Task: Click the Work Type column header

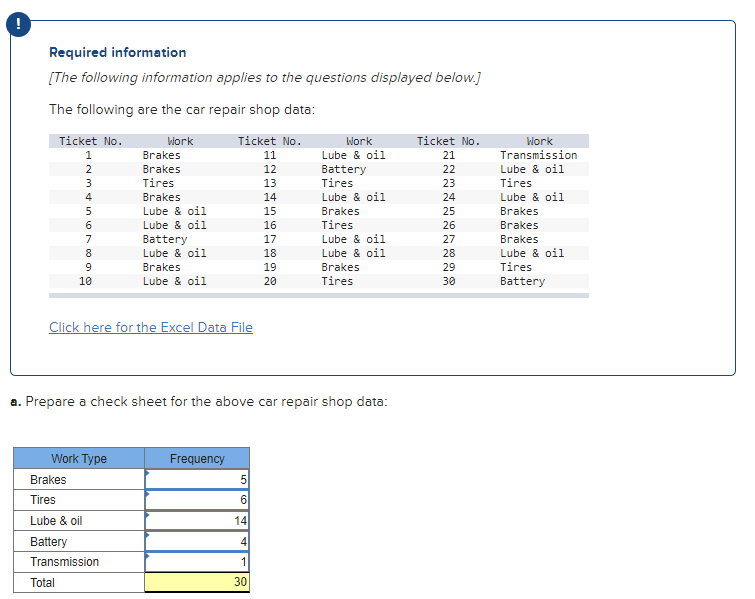Action: tap(79, 458)
